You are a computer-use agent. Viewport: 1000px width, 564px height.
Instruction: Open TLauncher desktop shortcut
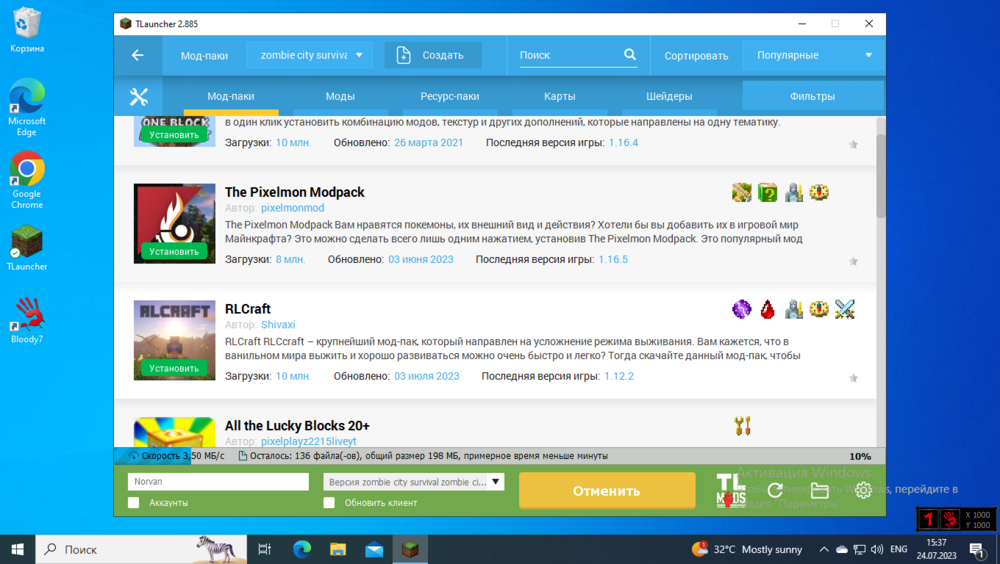(x=27, y=249)
